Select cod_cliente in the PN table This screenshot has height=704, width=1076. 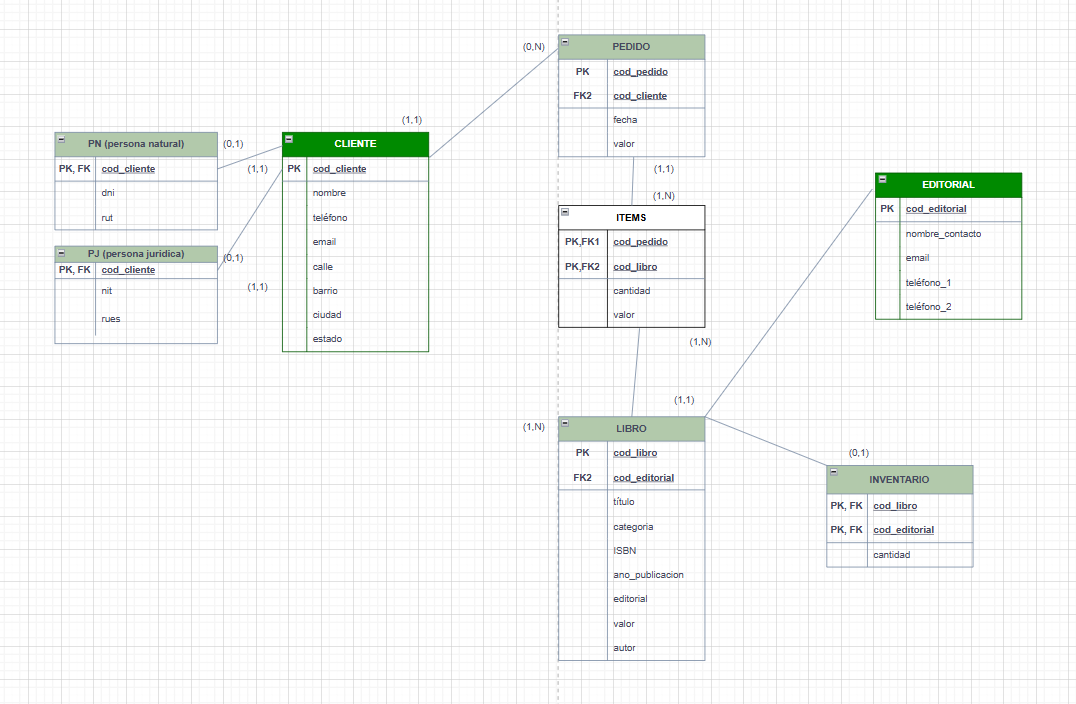coord(128,169)
